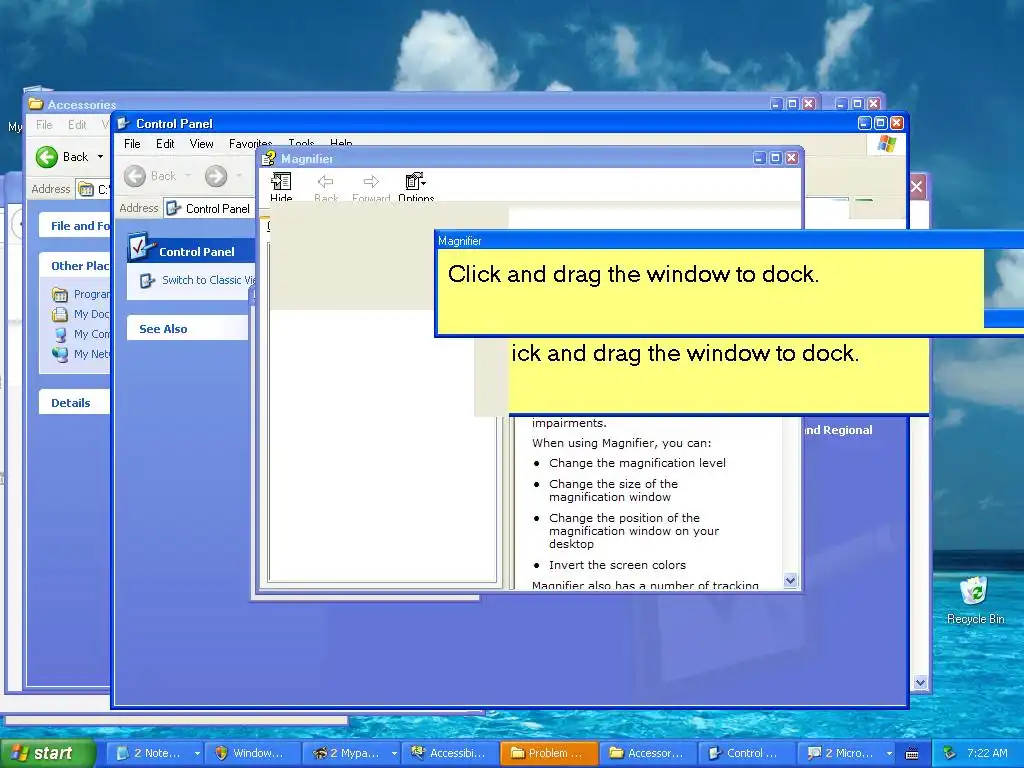Click 'Invert the screen colors' help text

click(617, 565)
